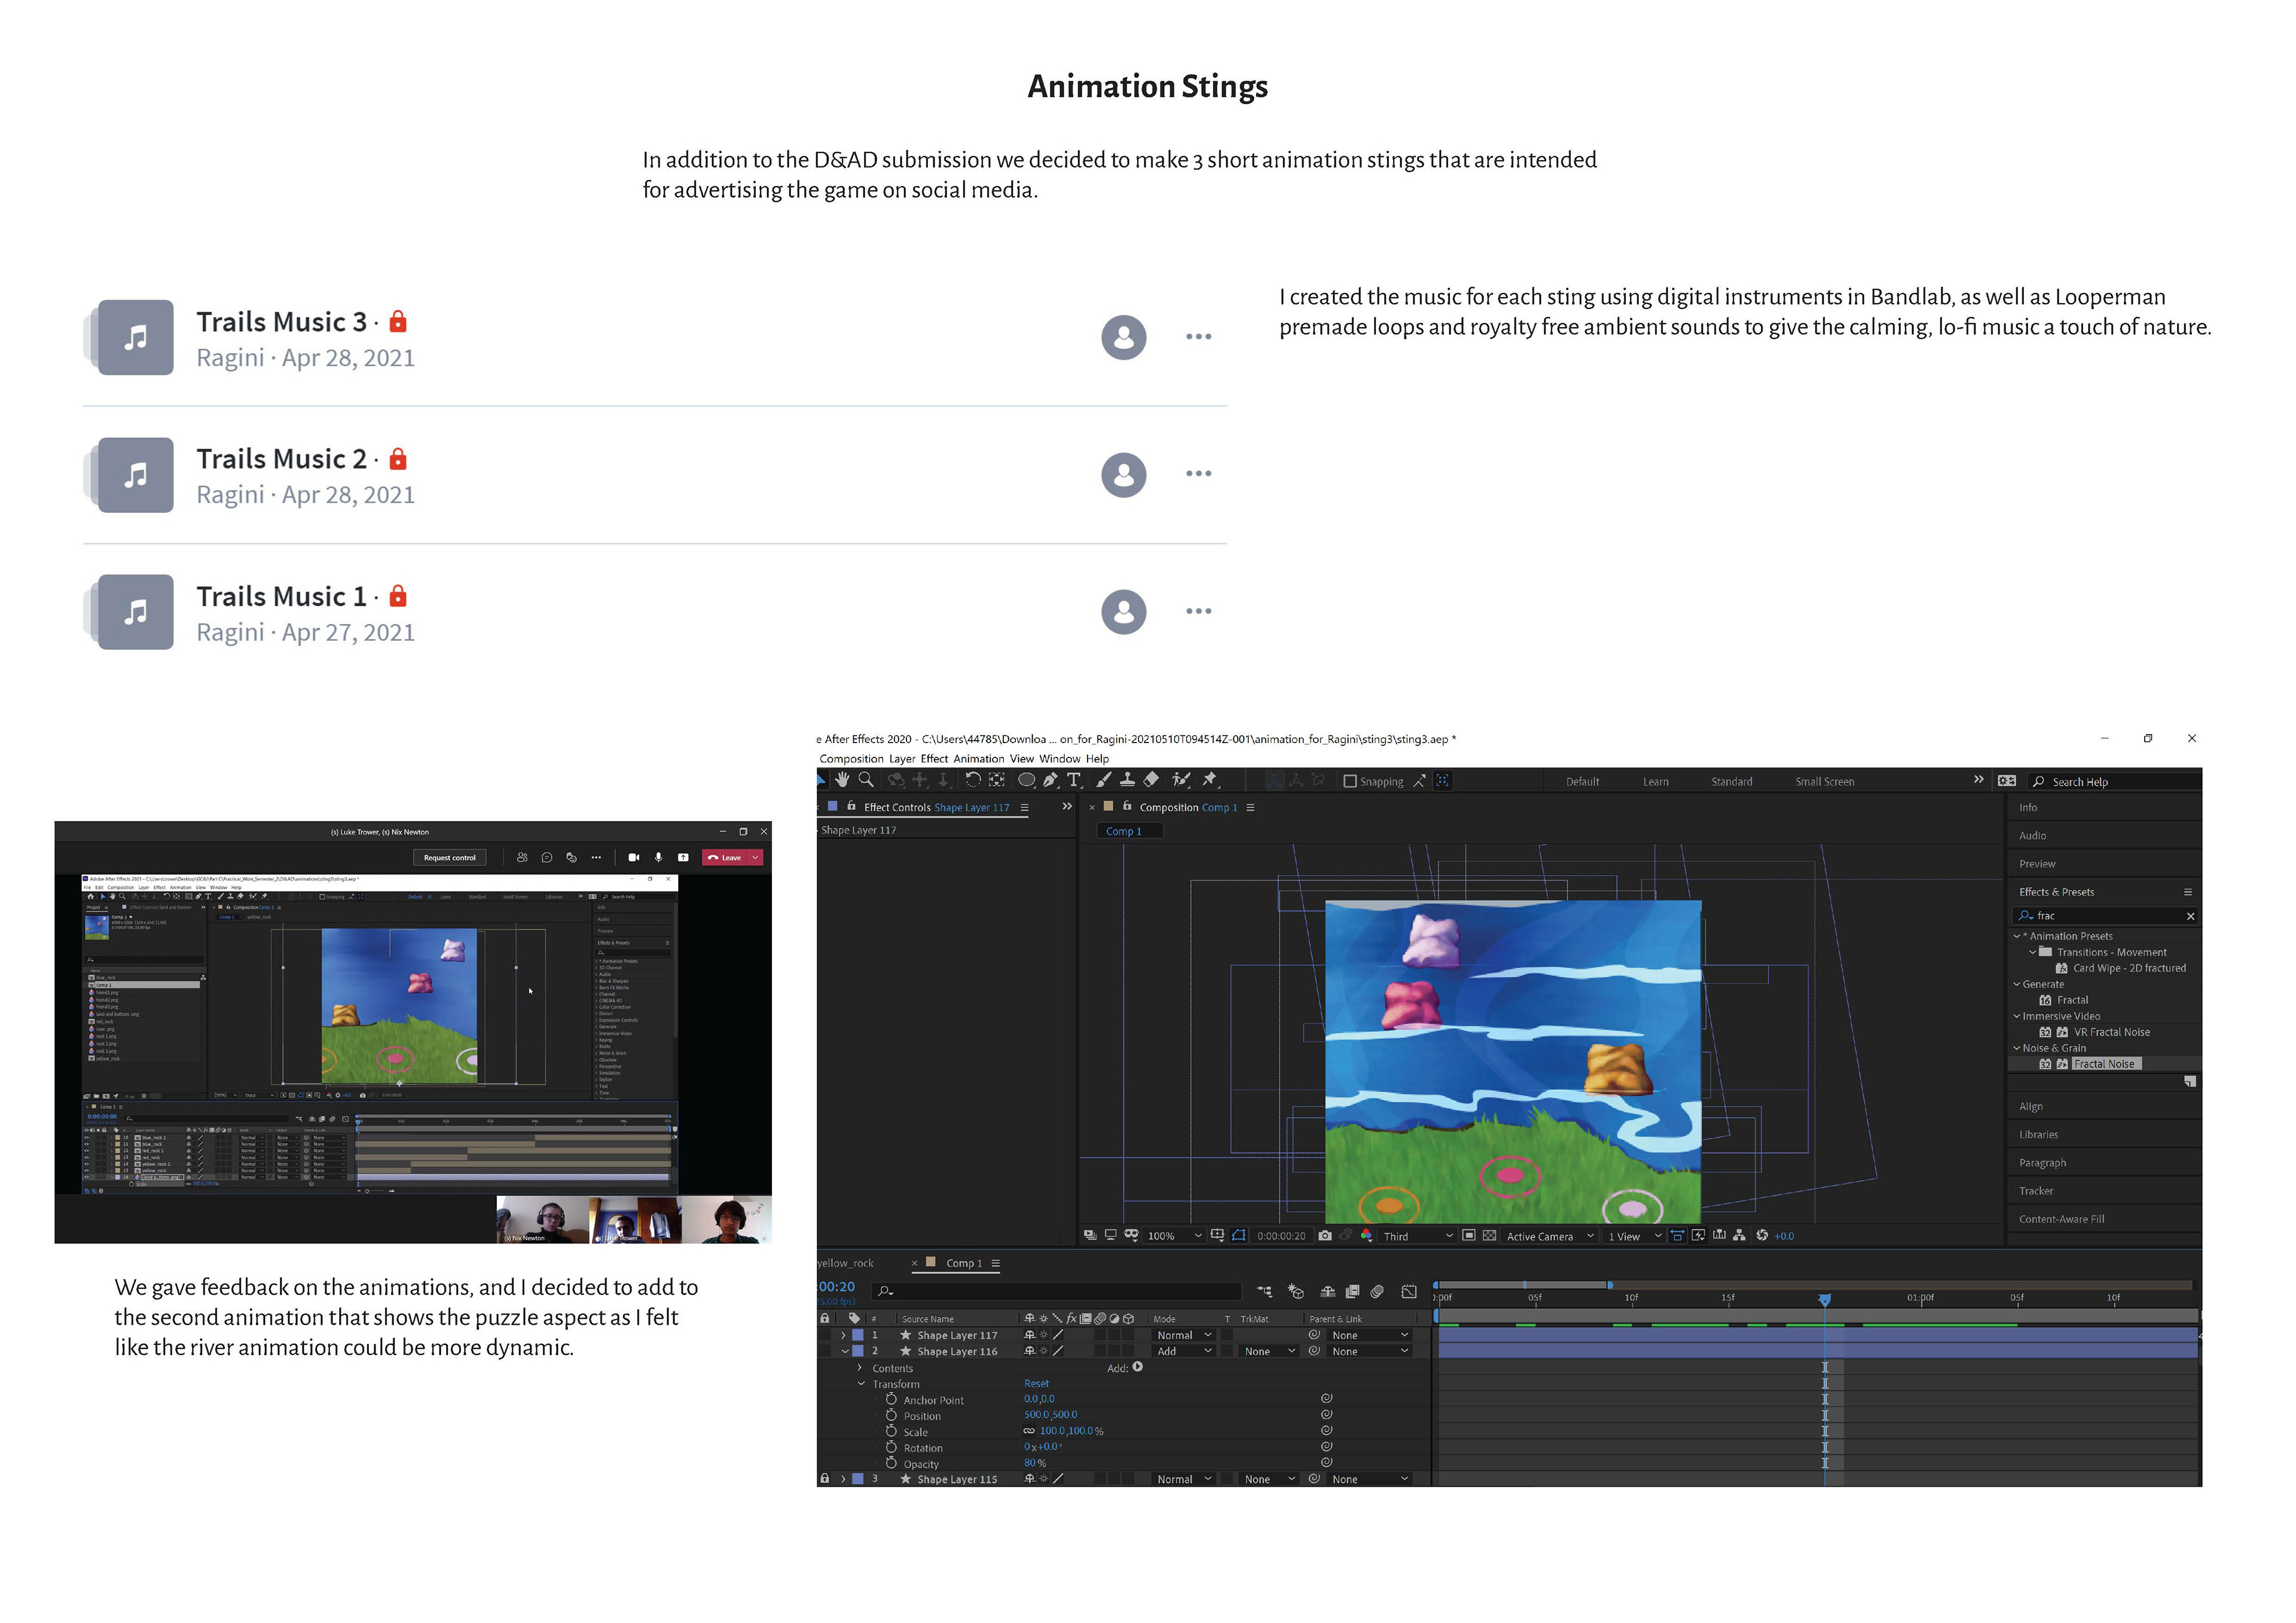Viewport: 2296px width, 1623px height.
Task: Toggle lock on Shape Layer 115
Action: click(824, 1479)
